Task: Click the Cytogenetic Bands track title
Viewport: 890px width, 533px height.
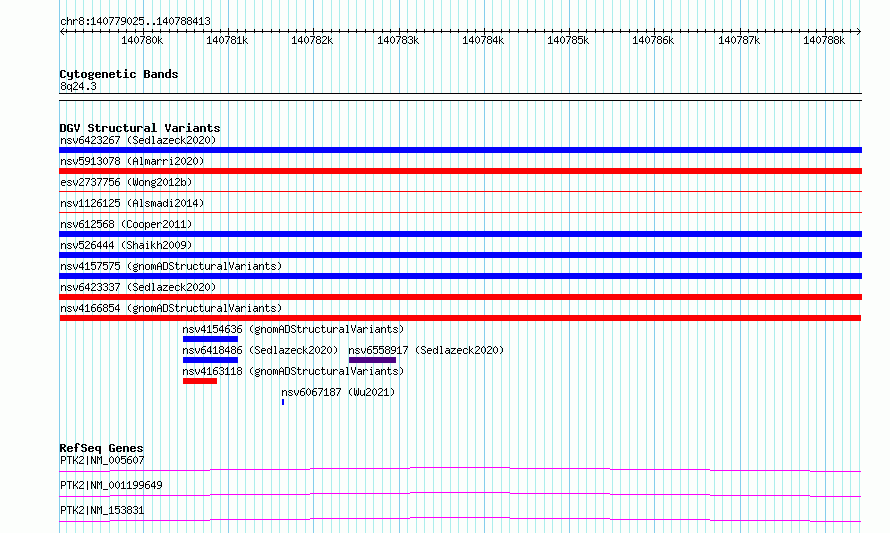Action: click(x=119, y=74)
